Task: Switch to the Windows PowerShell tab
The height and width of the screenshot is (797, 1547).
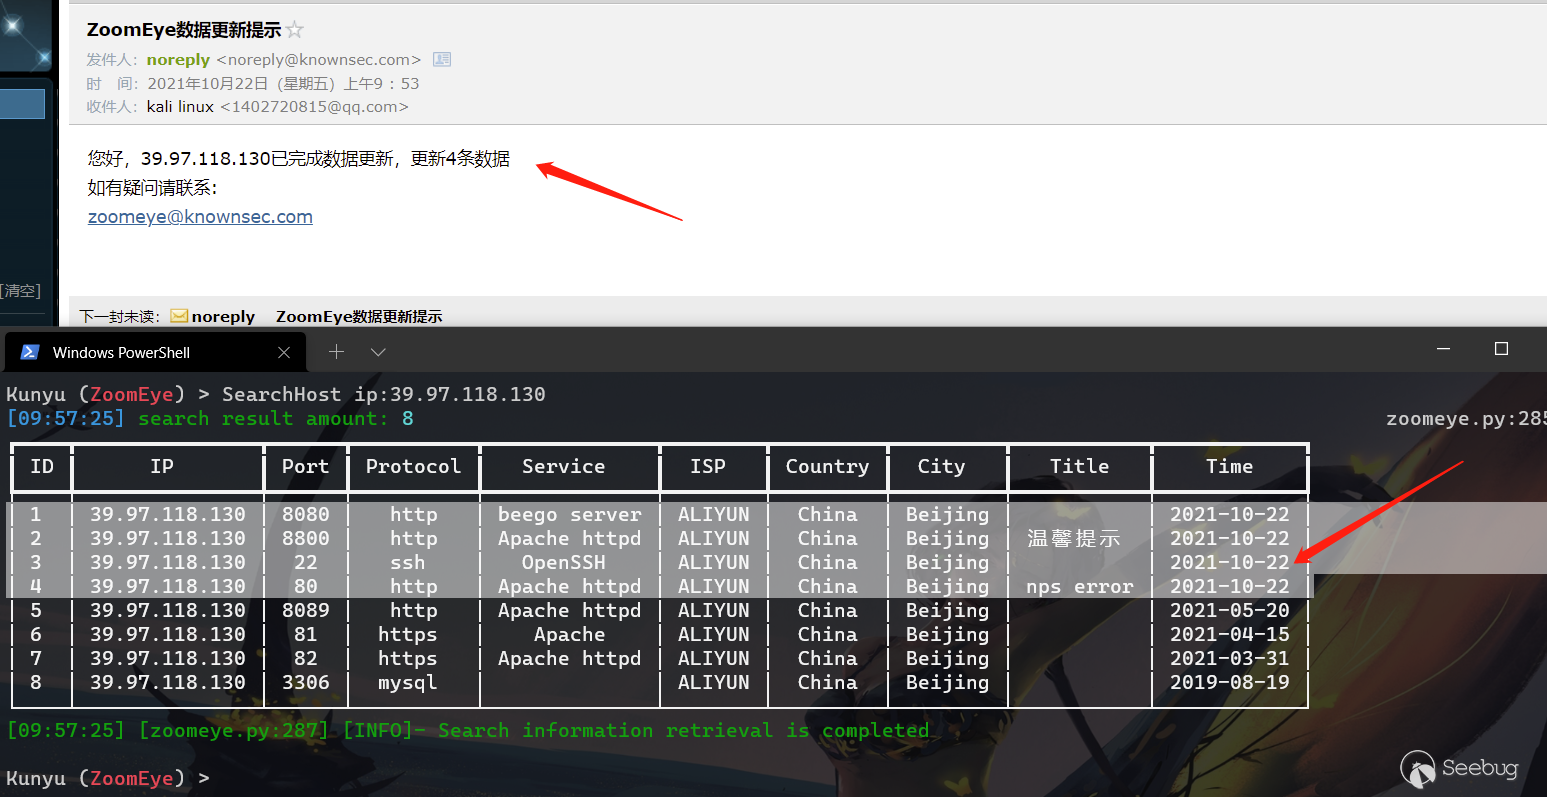Action: tap(155, 352)
